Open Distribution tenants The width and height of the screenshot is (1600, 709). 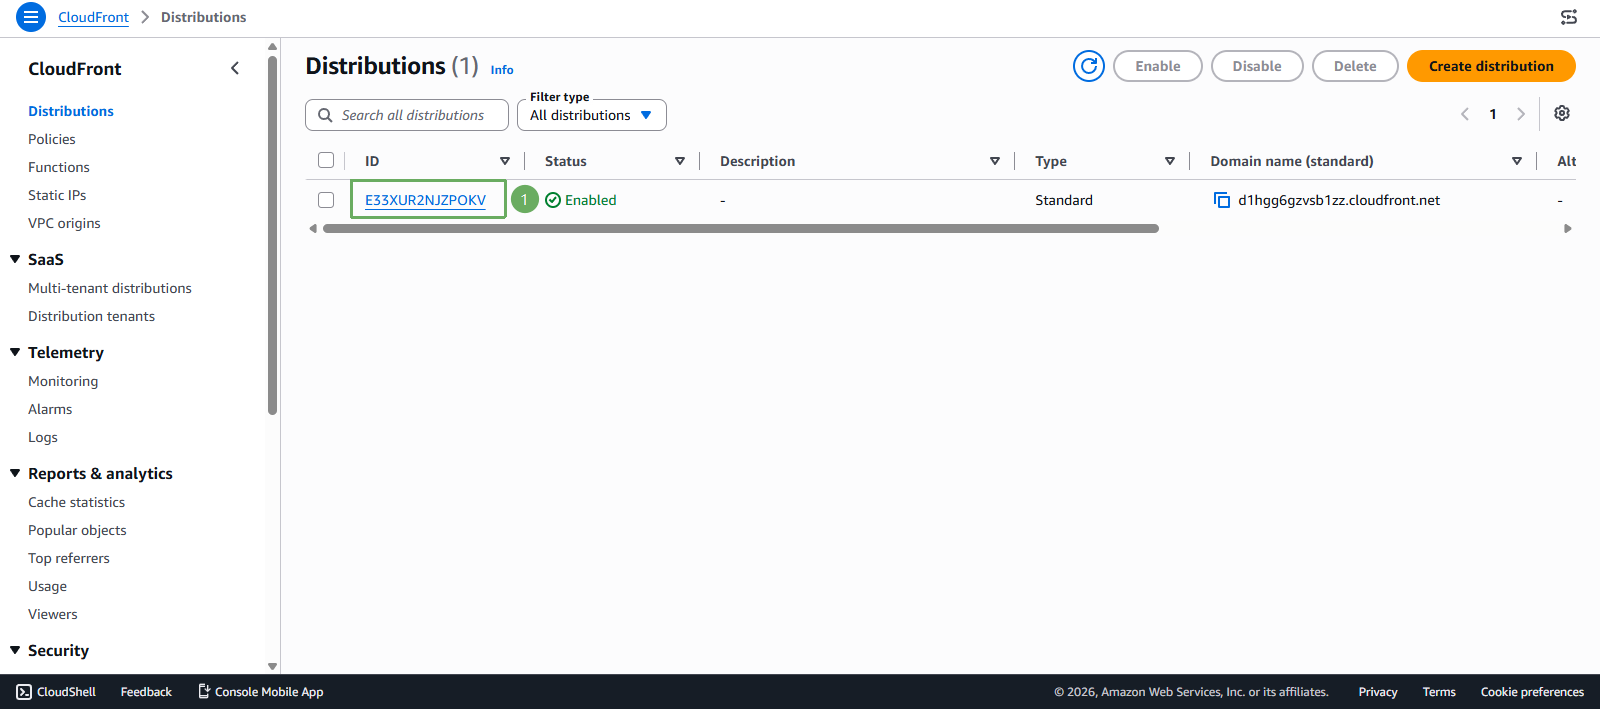tap(92, 316)
